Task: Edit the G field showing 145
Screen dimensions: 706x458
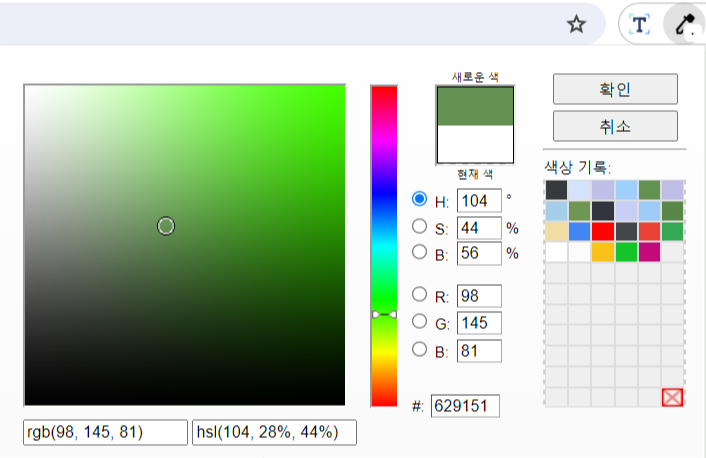Action: click(x=479, y=323)
